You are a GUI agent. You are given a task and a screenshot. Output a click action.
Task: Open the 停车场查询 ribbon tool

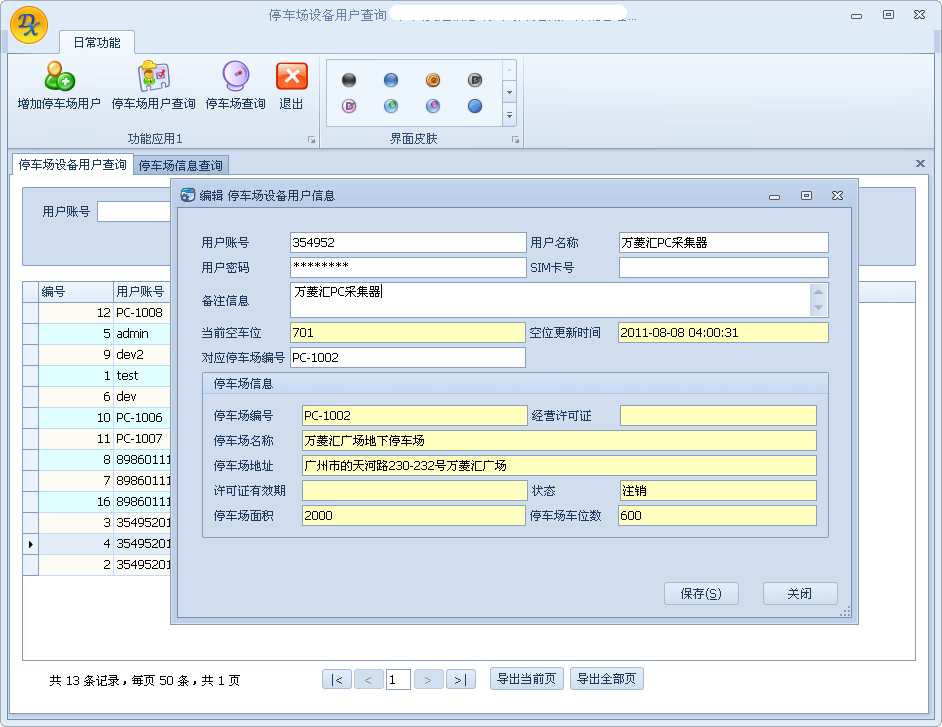click(236, 85)
